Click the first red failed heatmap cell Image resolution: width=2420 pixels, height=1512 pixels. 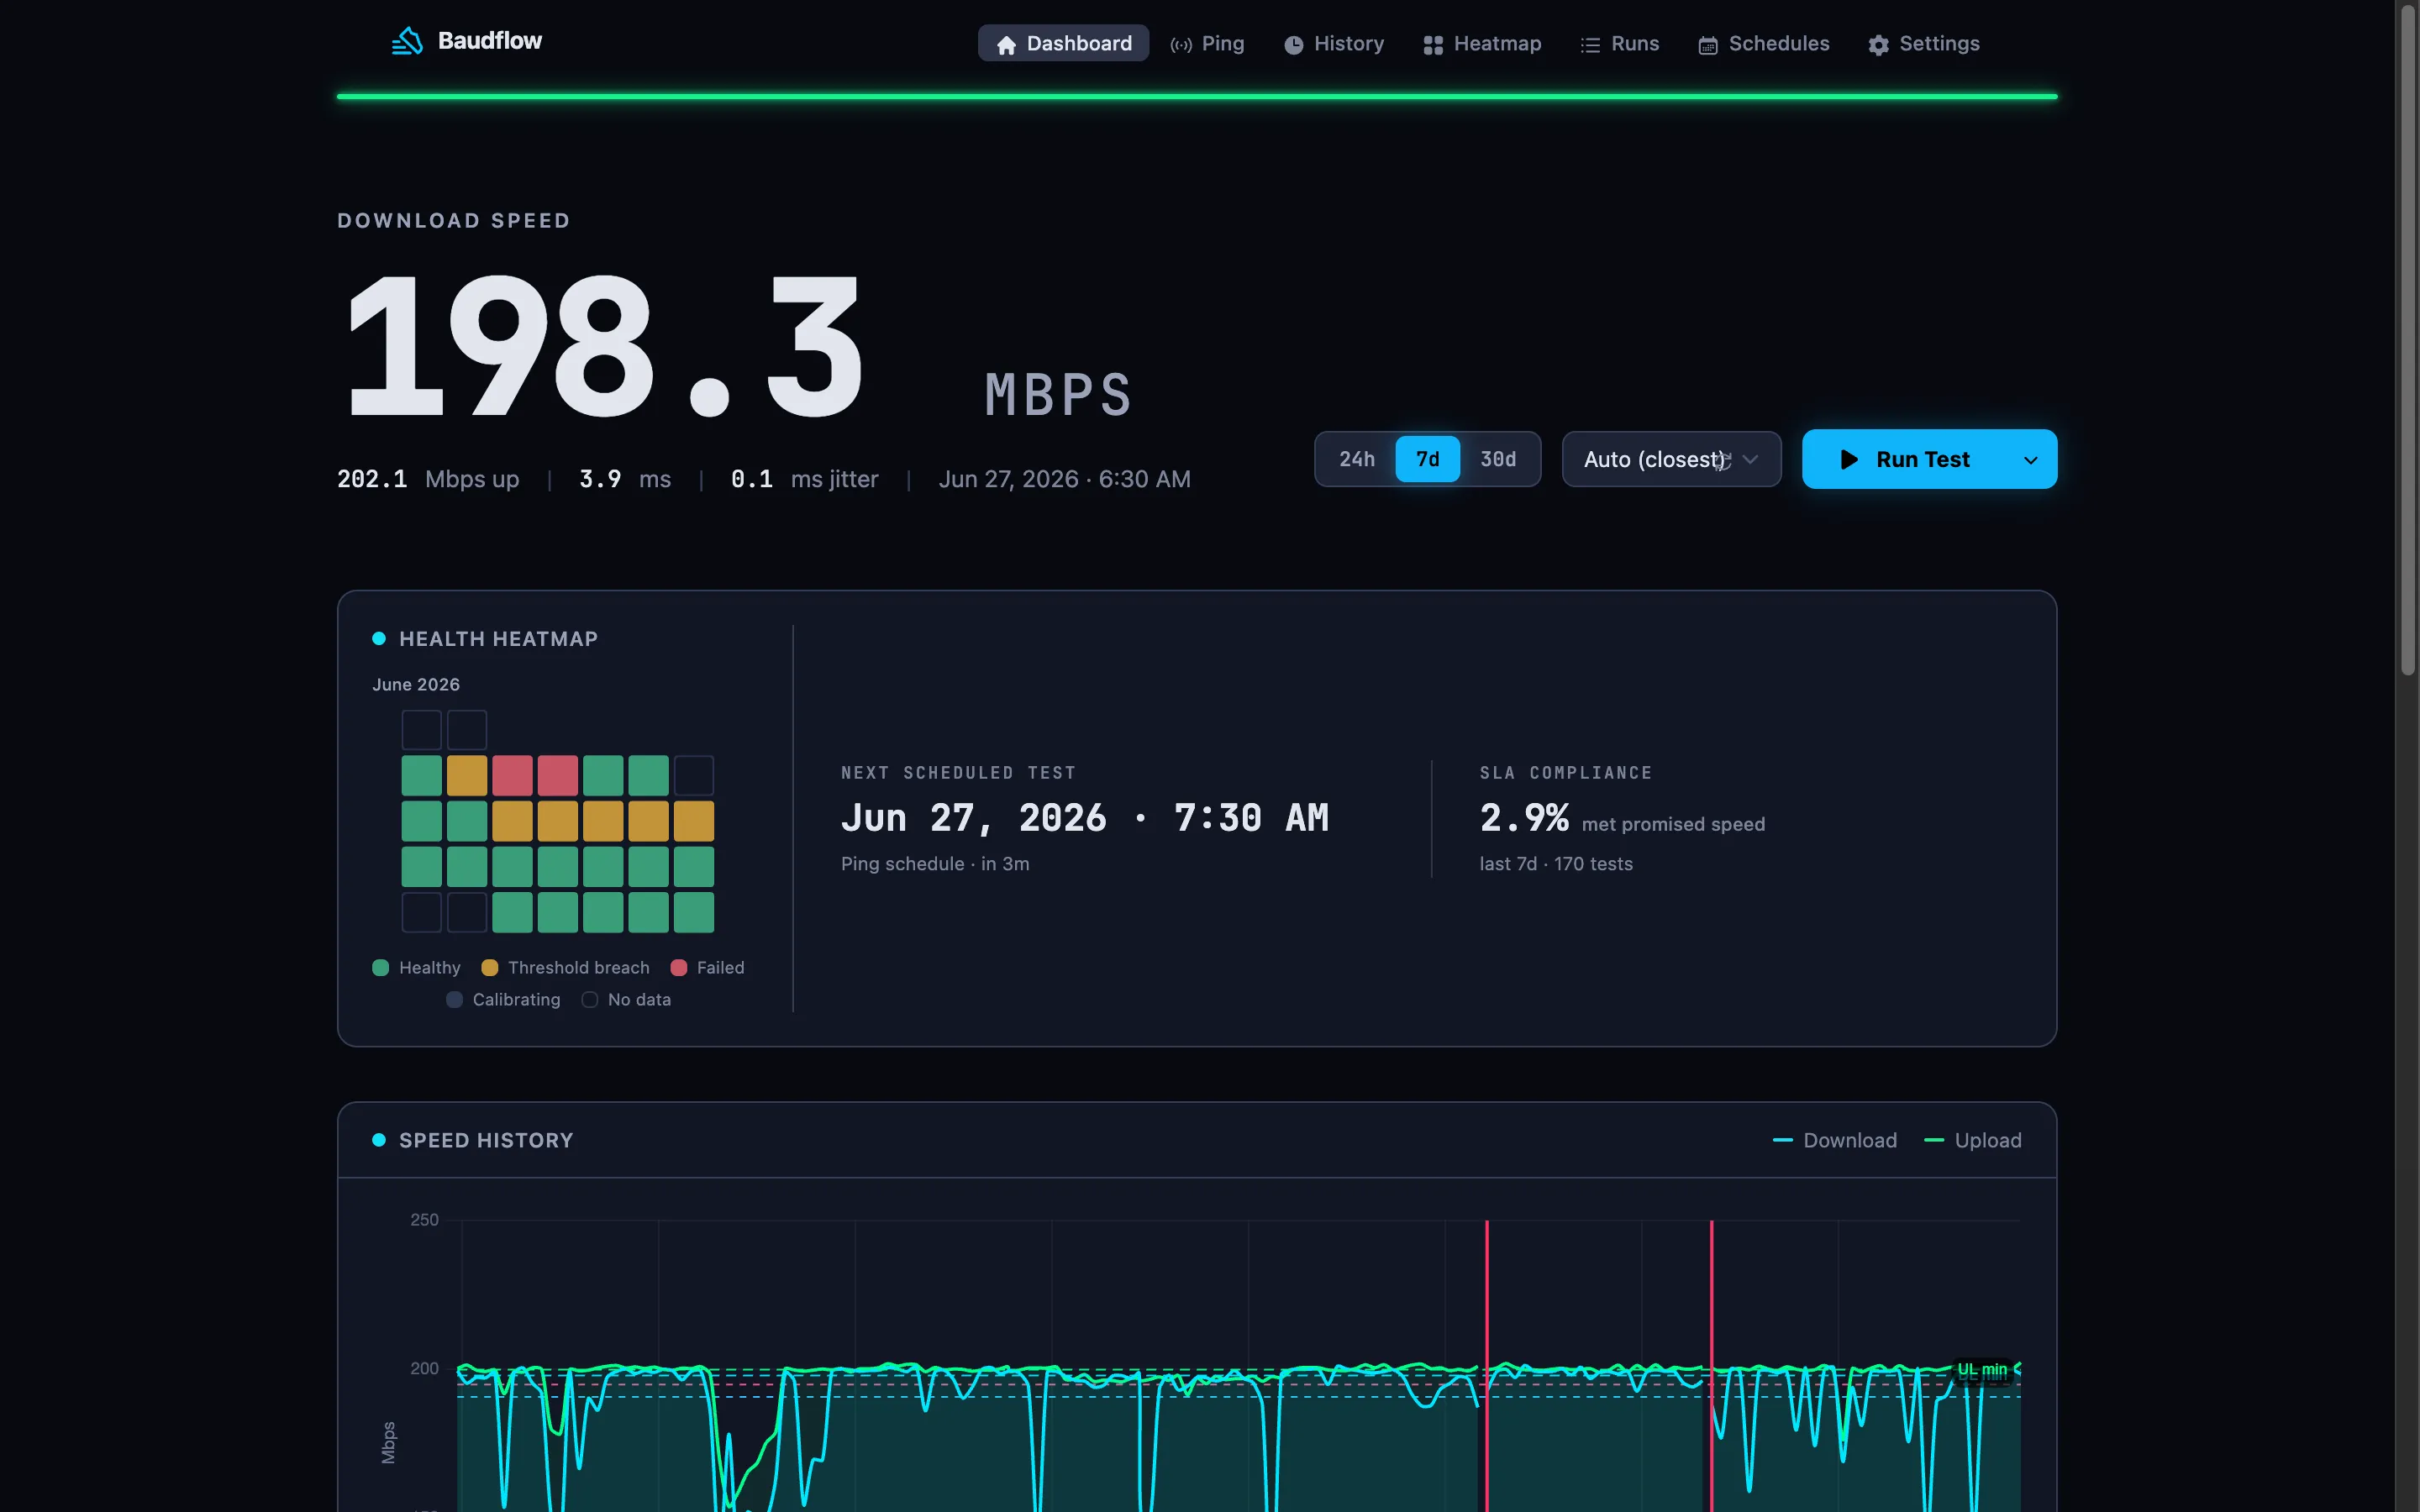512,775
